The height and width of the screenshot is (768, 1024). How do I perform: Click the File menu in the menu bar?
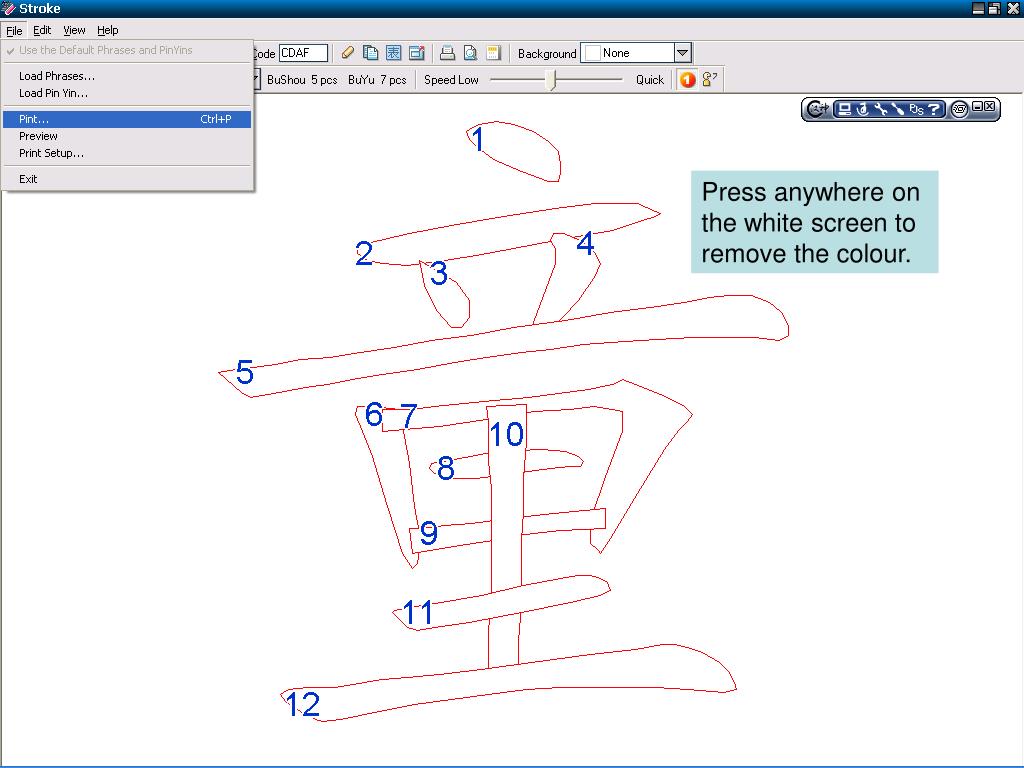pos(14,30)
